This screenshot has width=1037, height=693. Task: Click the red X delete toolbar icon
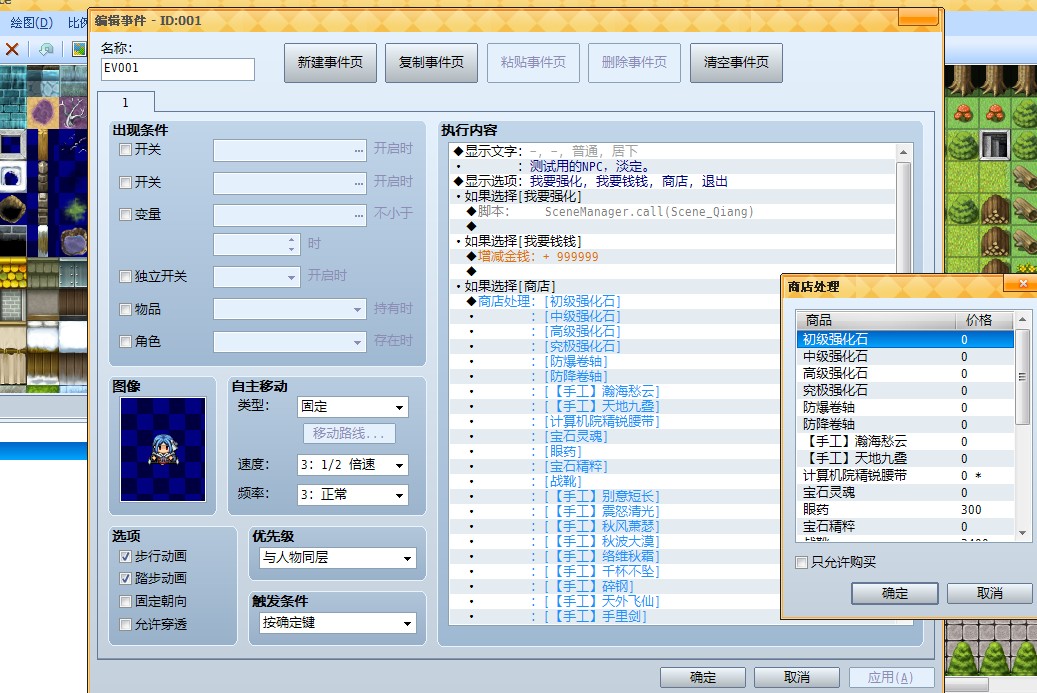tap(12, 49)
